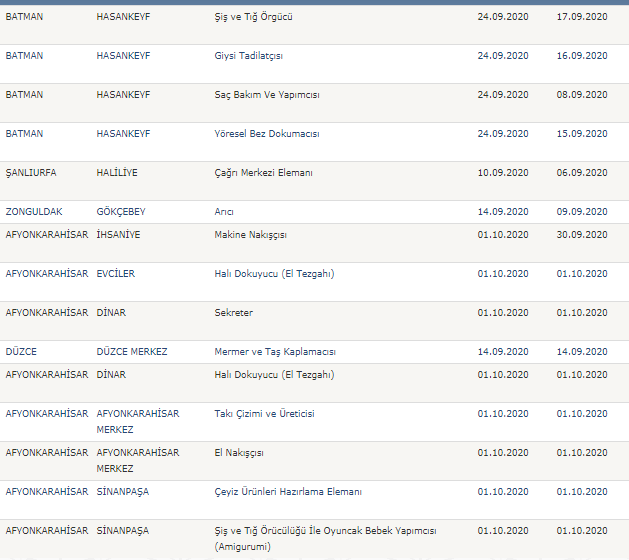This screenshot has width=629, height=560.
Task: Click the ŞANLIURFA province cell
Action: click(31, 173)
